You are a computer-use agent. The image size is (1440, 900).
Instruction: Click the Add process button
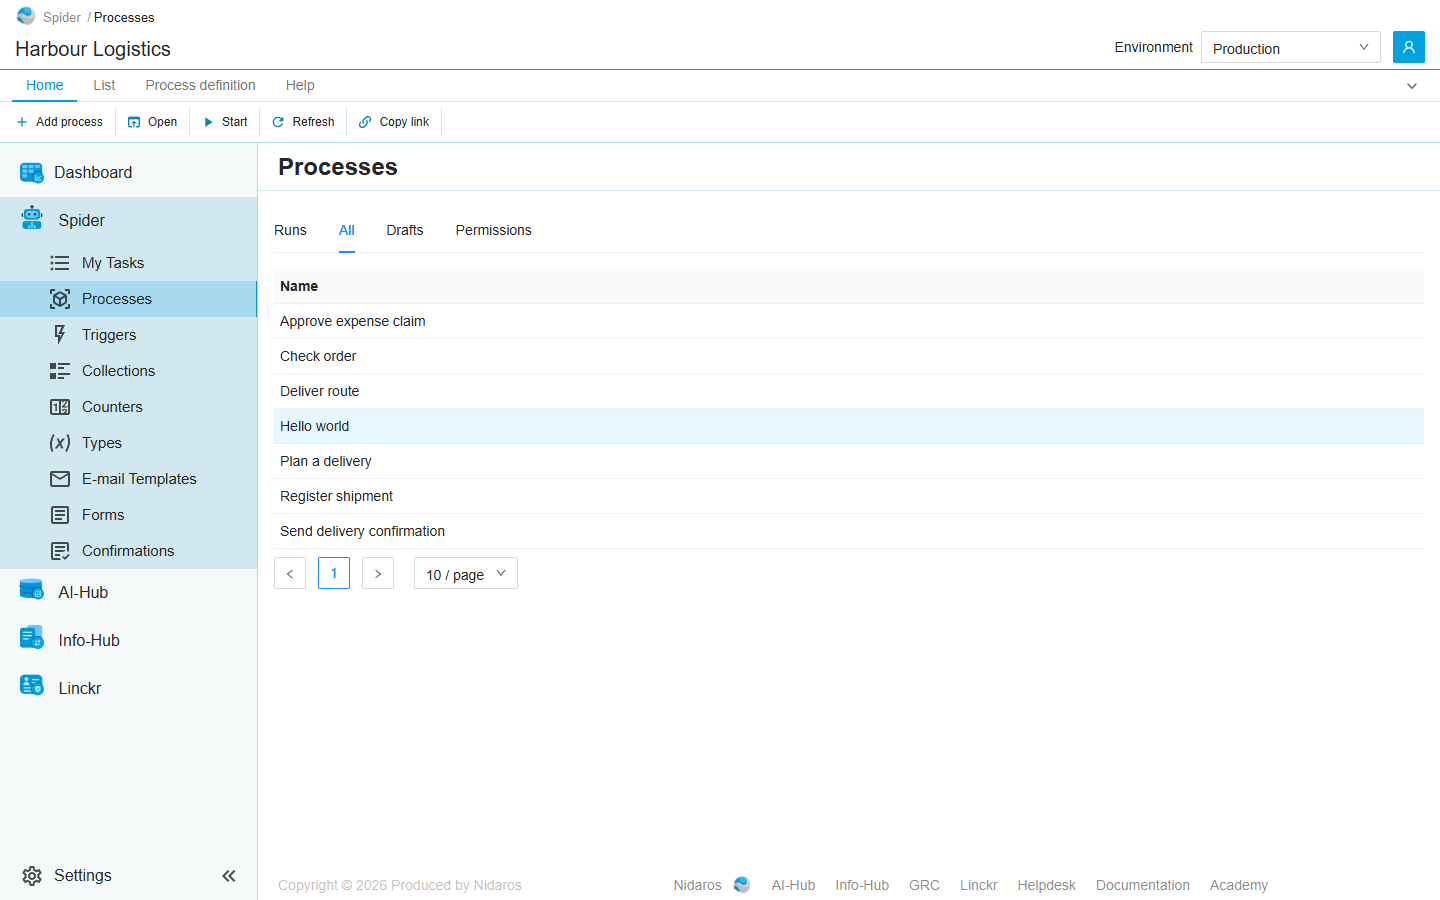(59, 122)
